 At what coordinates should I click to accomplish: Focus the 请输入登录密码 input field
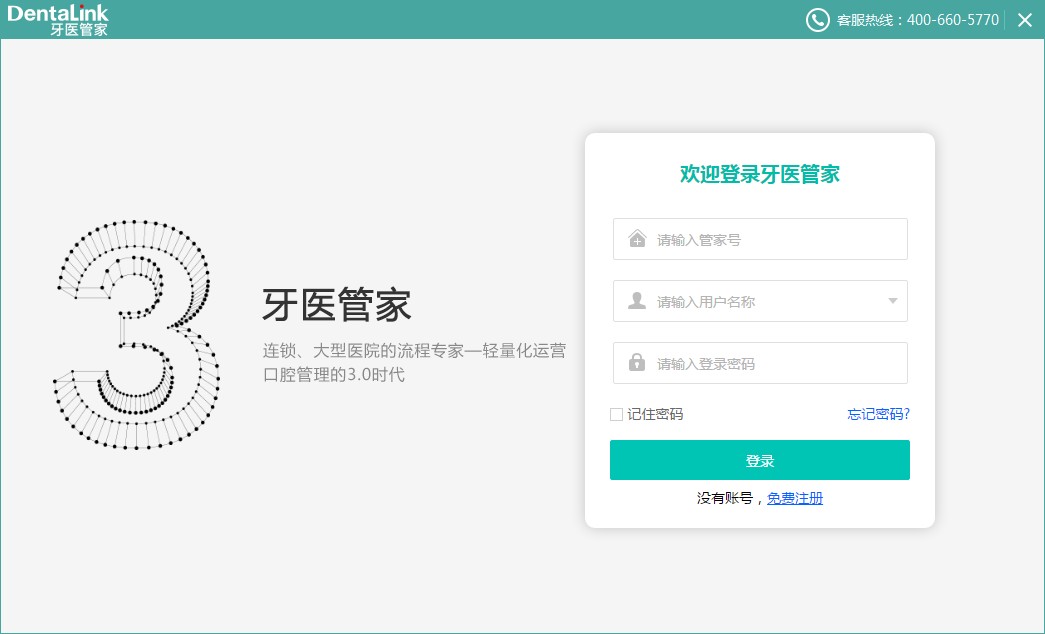[760, 363]
